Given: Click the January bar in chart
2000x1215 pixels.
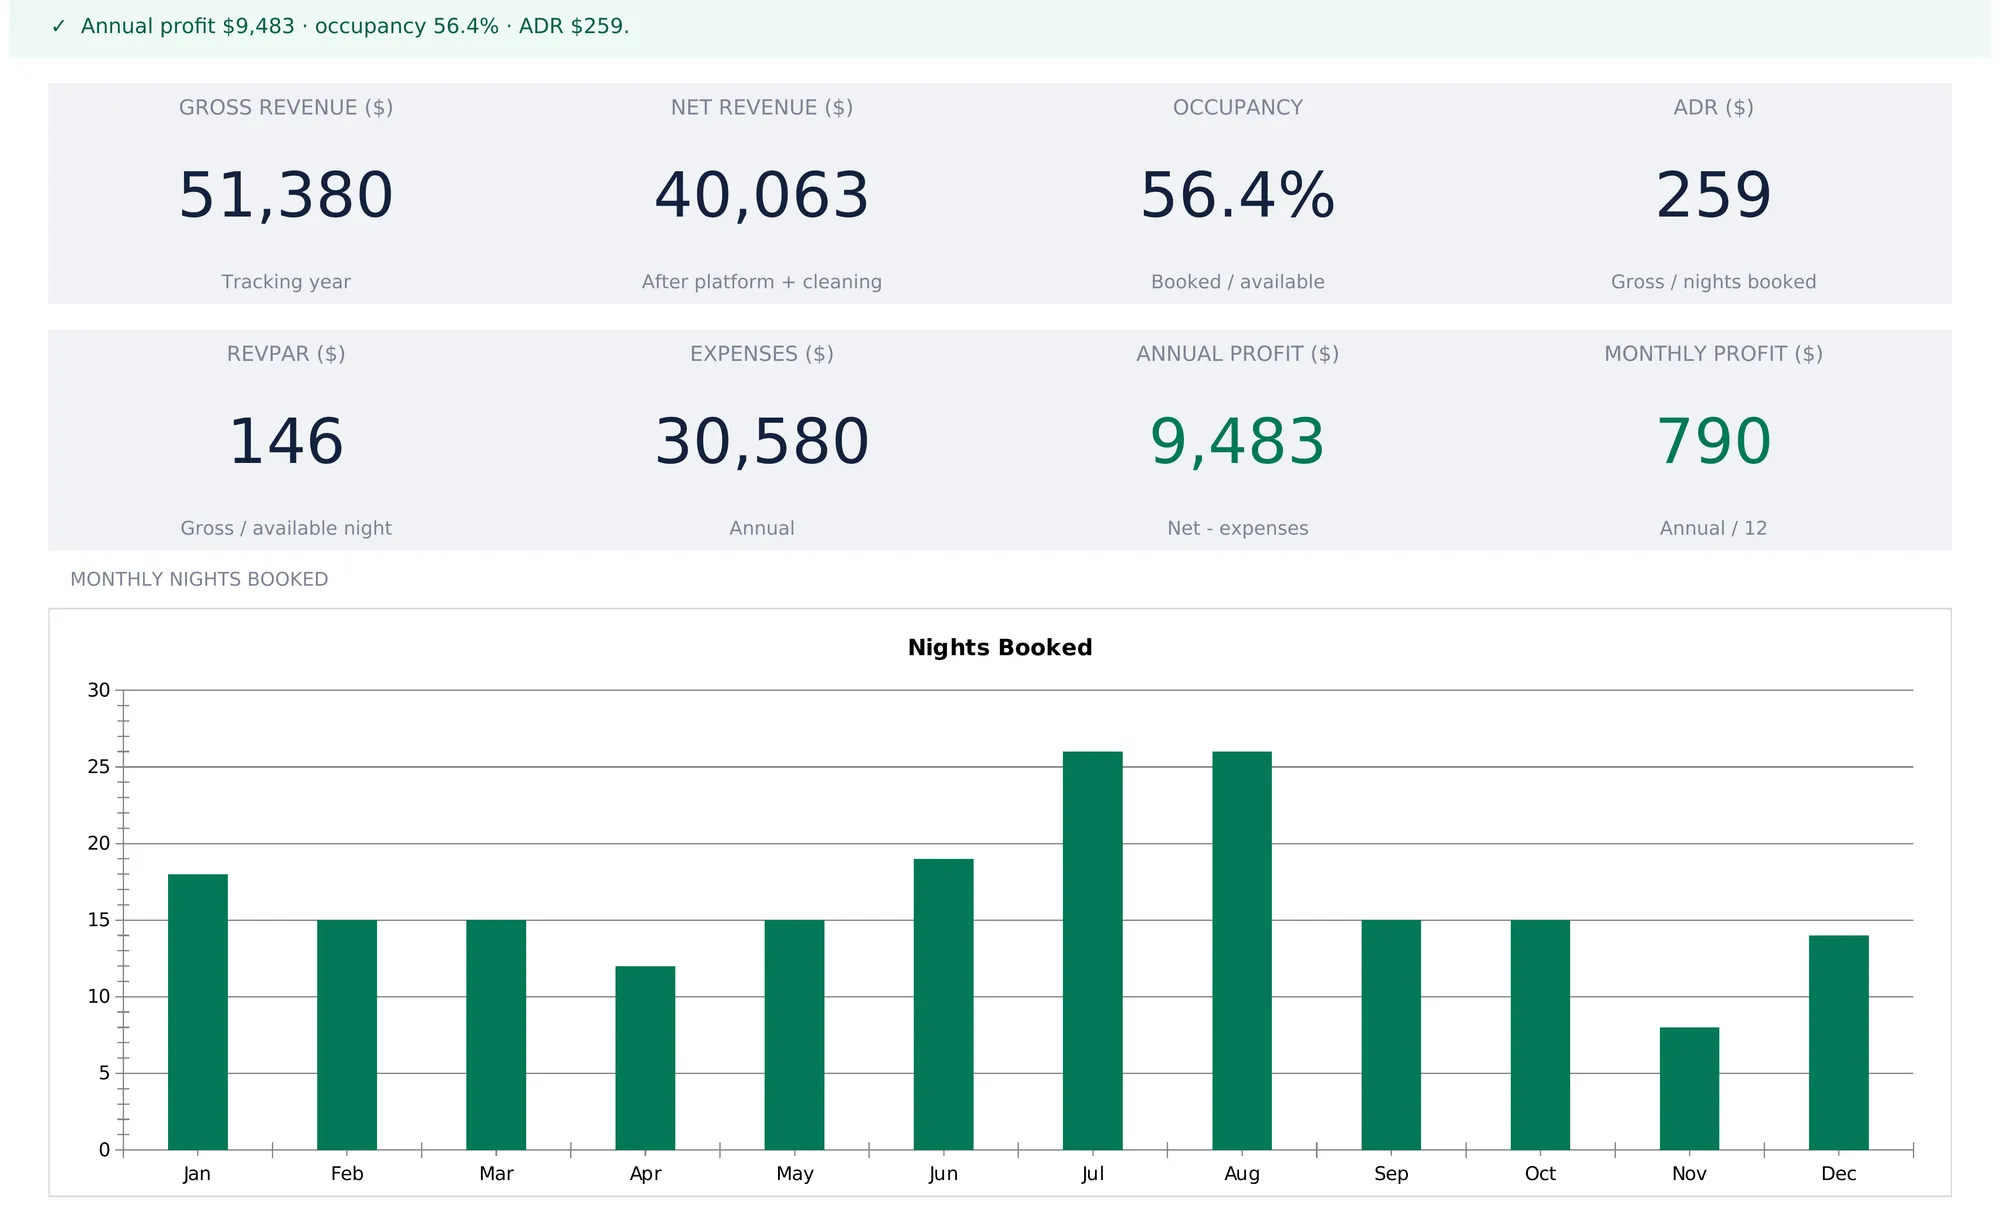Looking at the screenshot, I should [x=198, y=1012].
